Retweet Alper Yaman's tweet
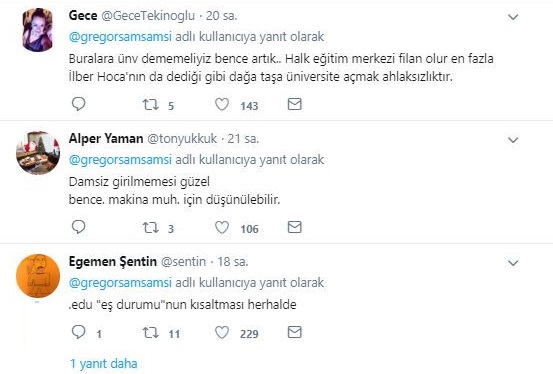 click(x=151, y=228)
